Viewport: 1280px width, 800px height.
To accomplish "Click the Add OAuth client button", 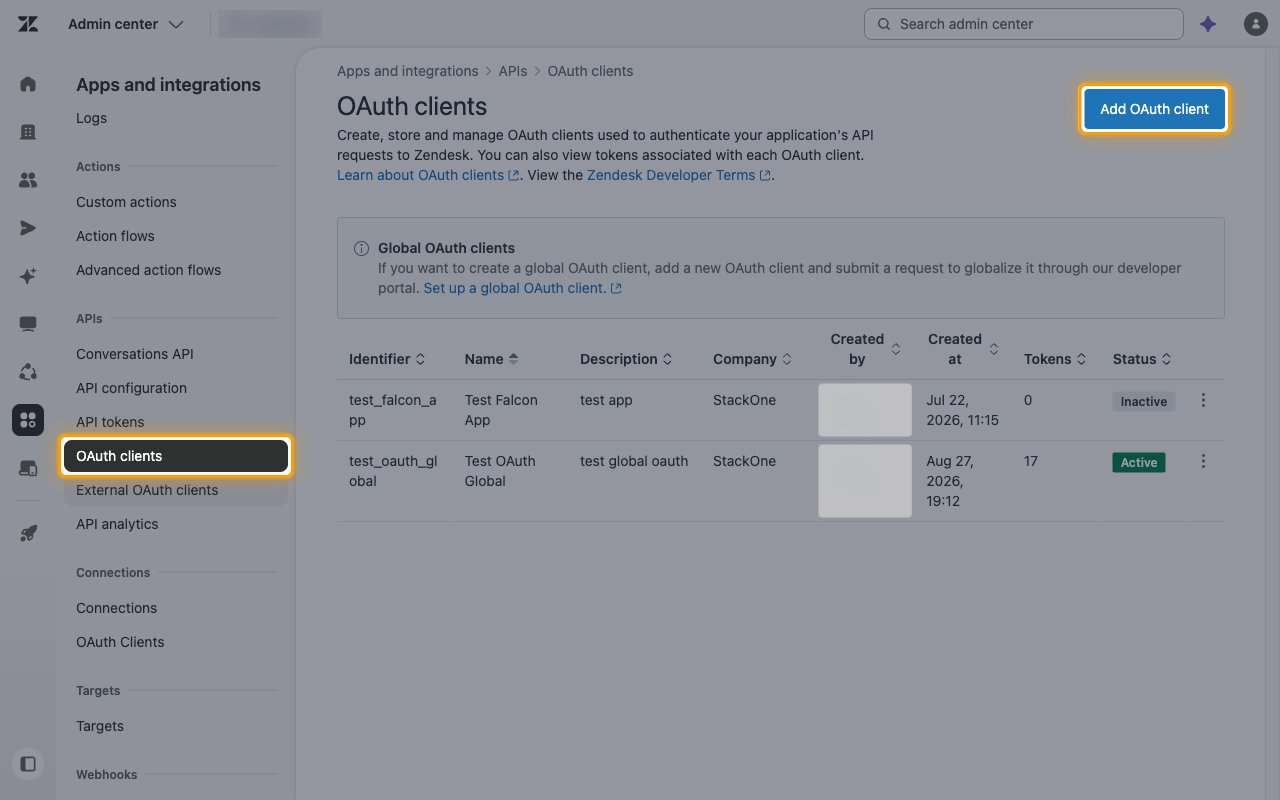I will [1154, 109].
